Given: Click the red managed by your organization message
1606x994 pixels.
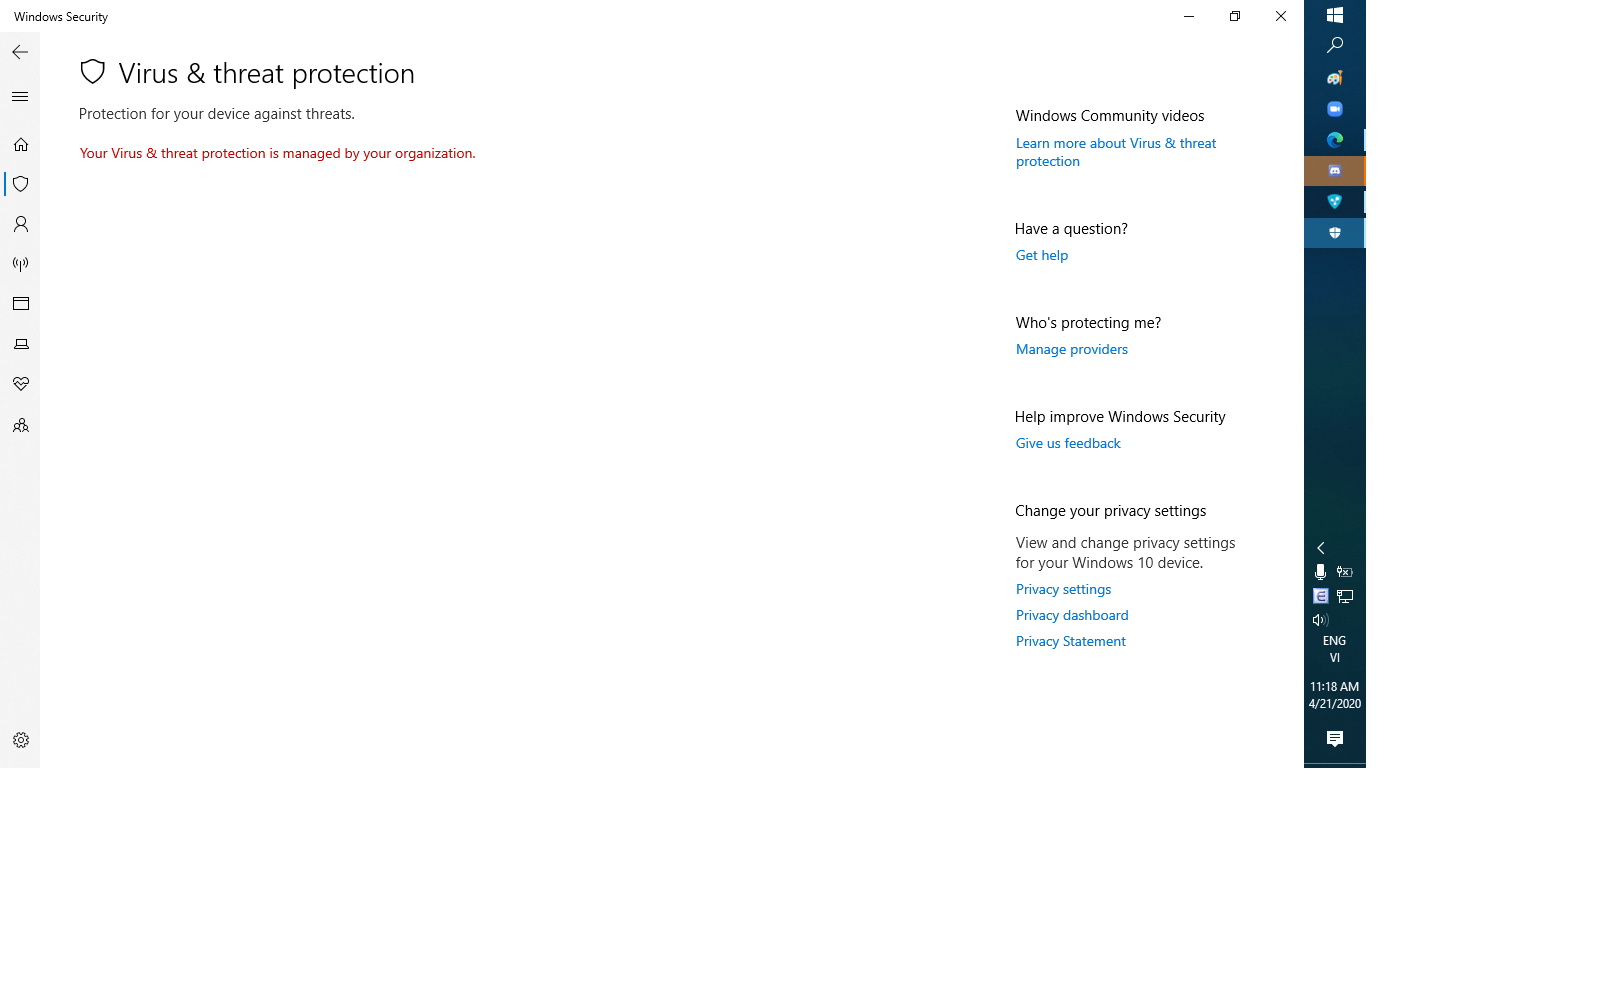Looking at the screenshot, I should (x=277, y=153).
